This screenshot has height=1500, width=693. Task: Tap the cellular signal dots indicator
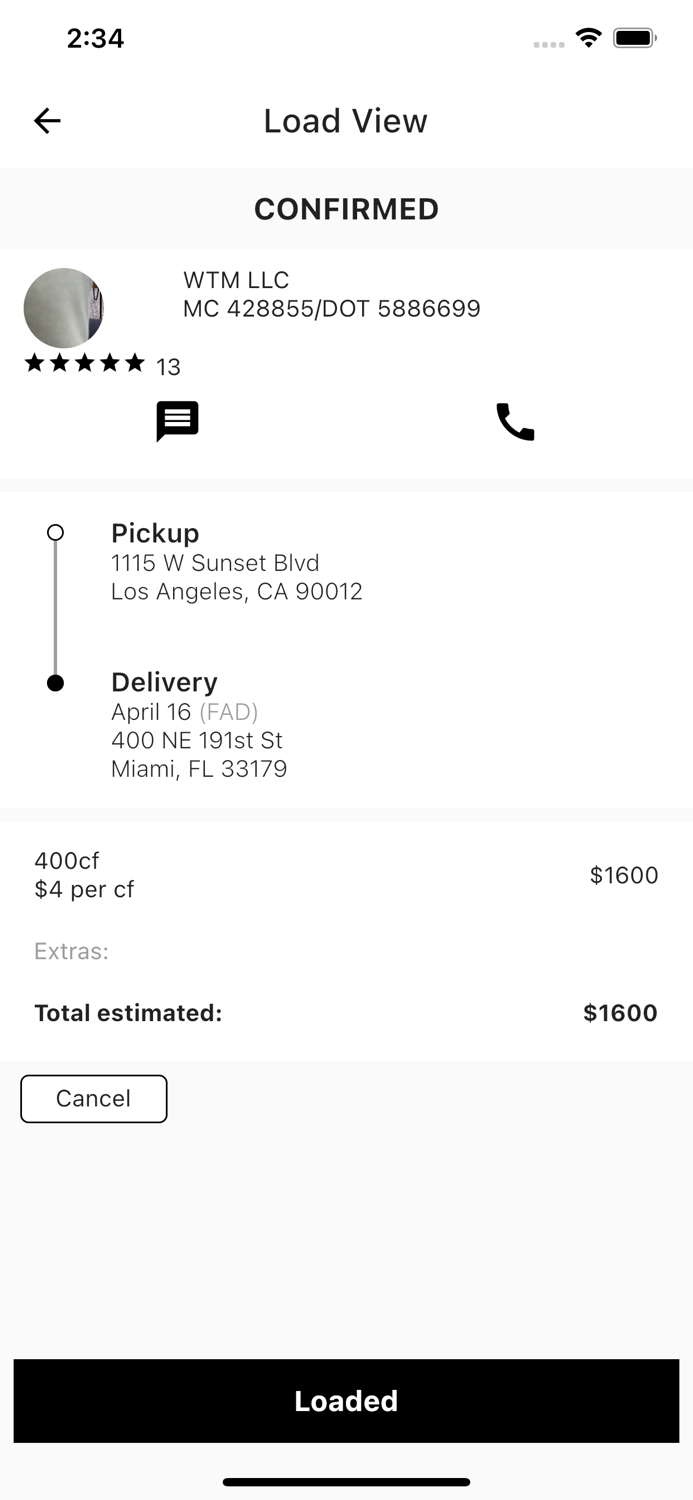(x=549, y=42)
